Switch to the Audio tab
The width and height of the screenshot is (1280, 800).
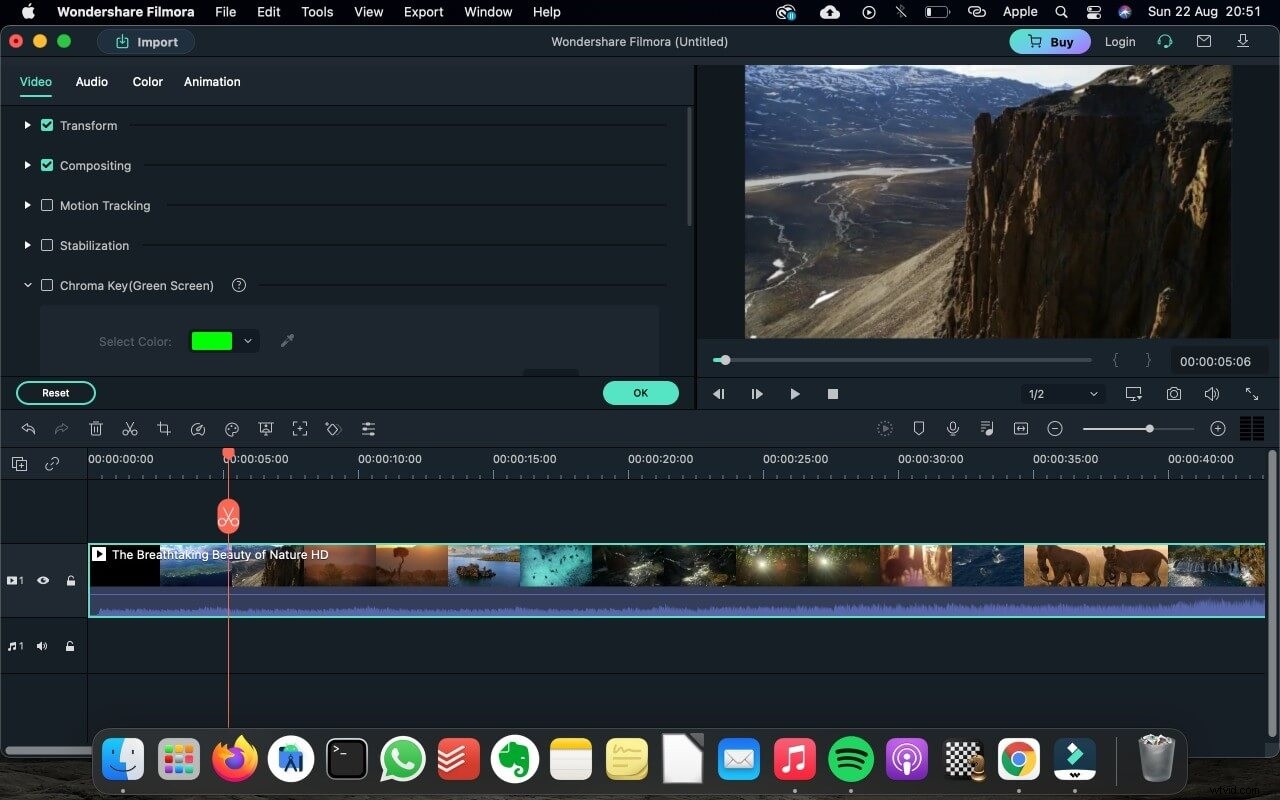(91, 82)
